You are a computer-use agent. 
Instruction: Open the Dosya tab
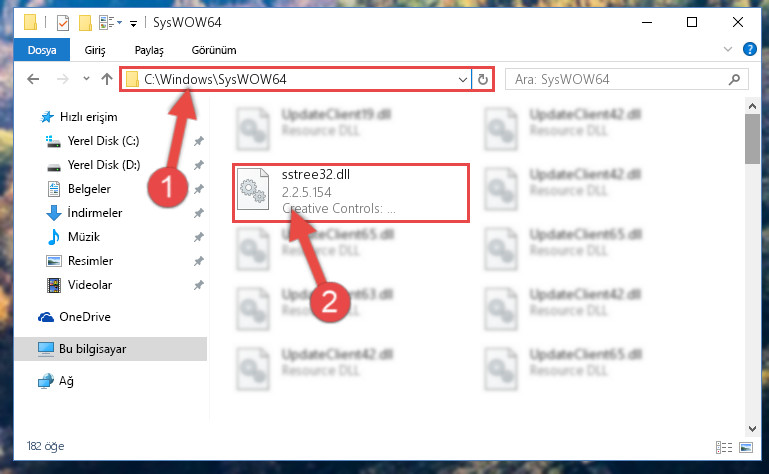[x=42, y=50]
